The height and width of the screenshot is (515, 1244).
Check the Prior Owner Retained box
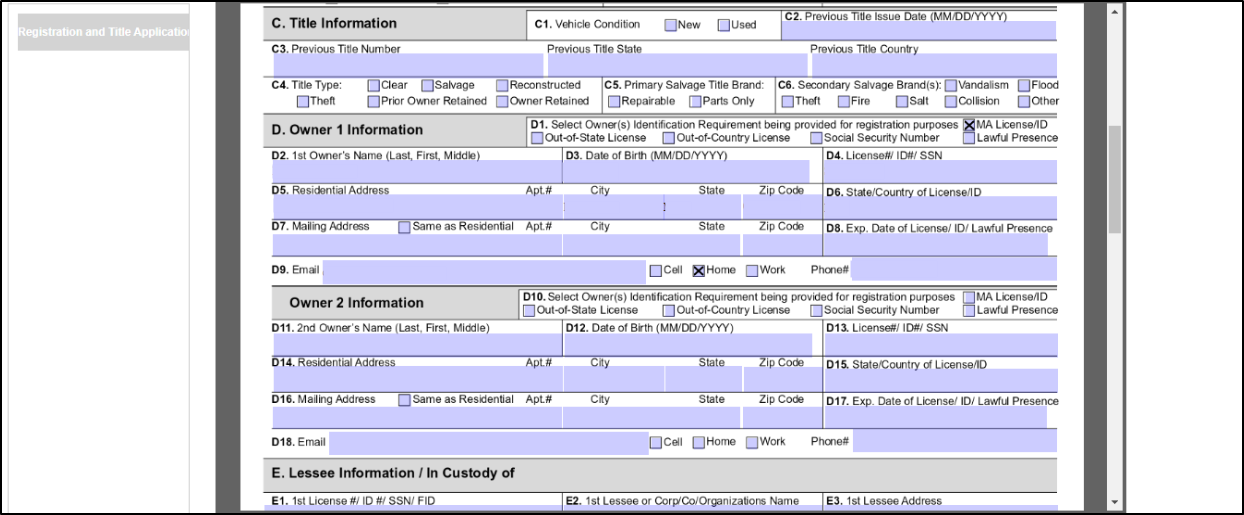[373, 101]
